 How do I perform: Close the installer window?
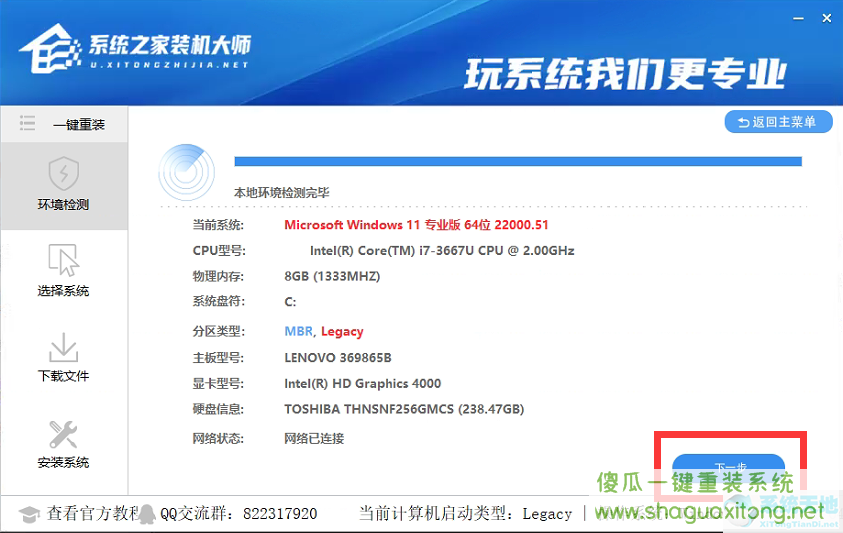[827, 18]
